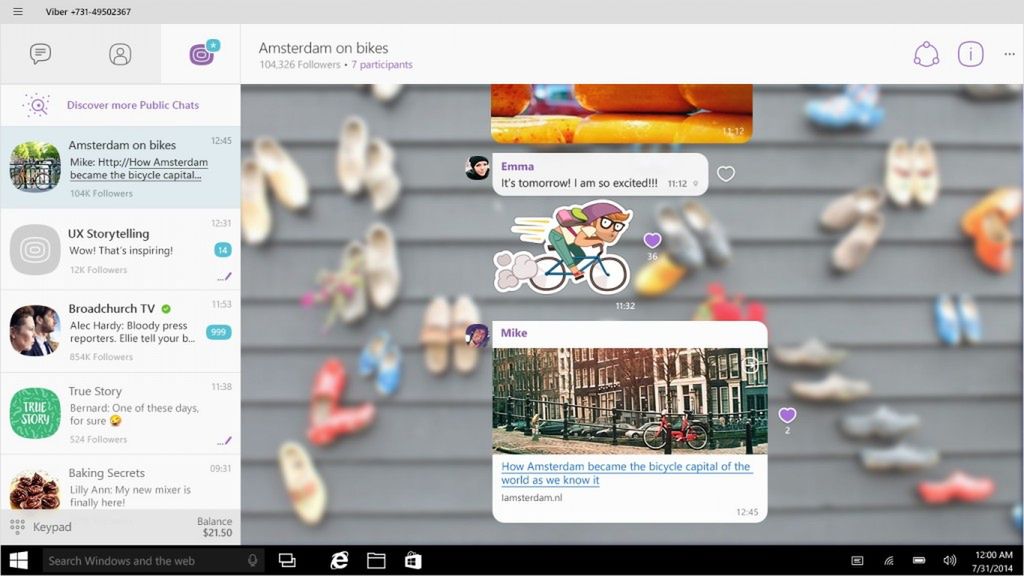Select the UX Storytelling public chat
1024x576 pixels.
coord(120,249)
